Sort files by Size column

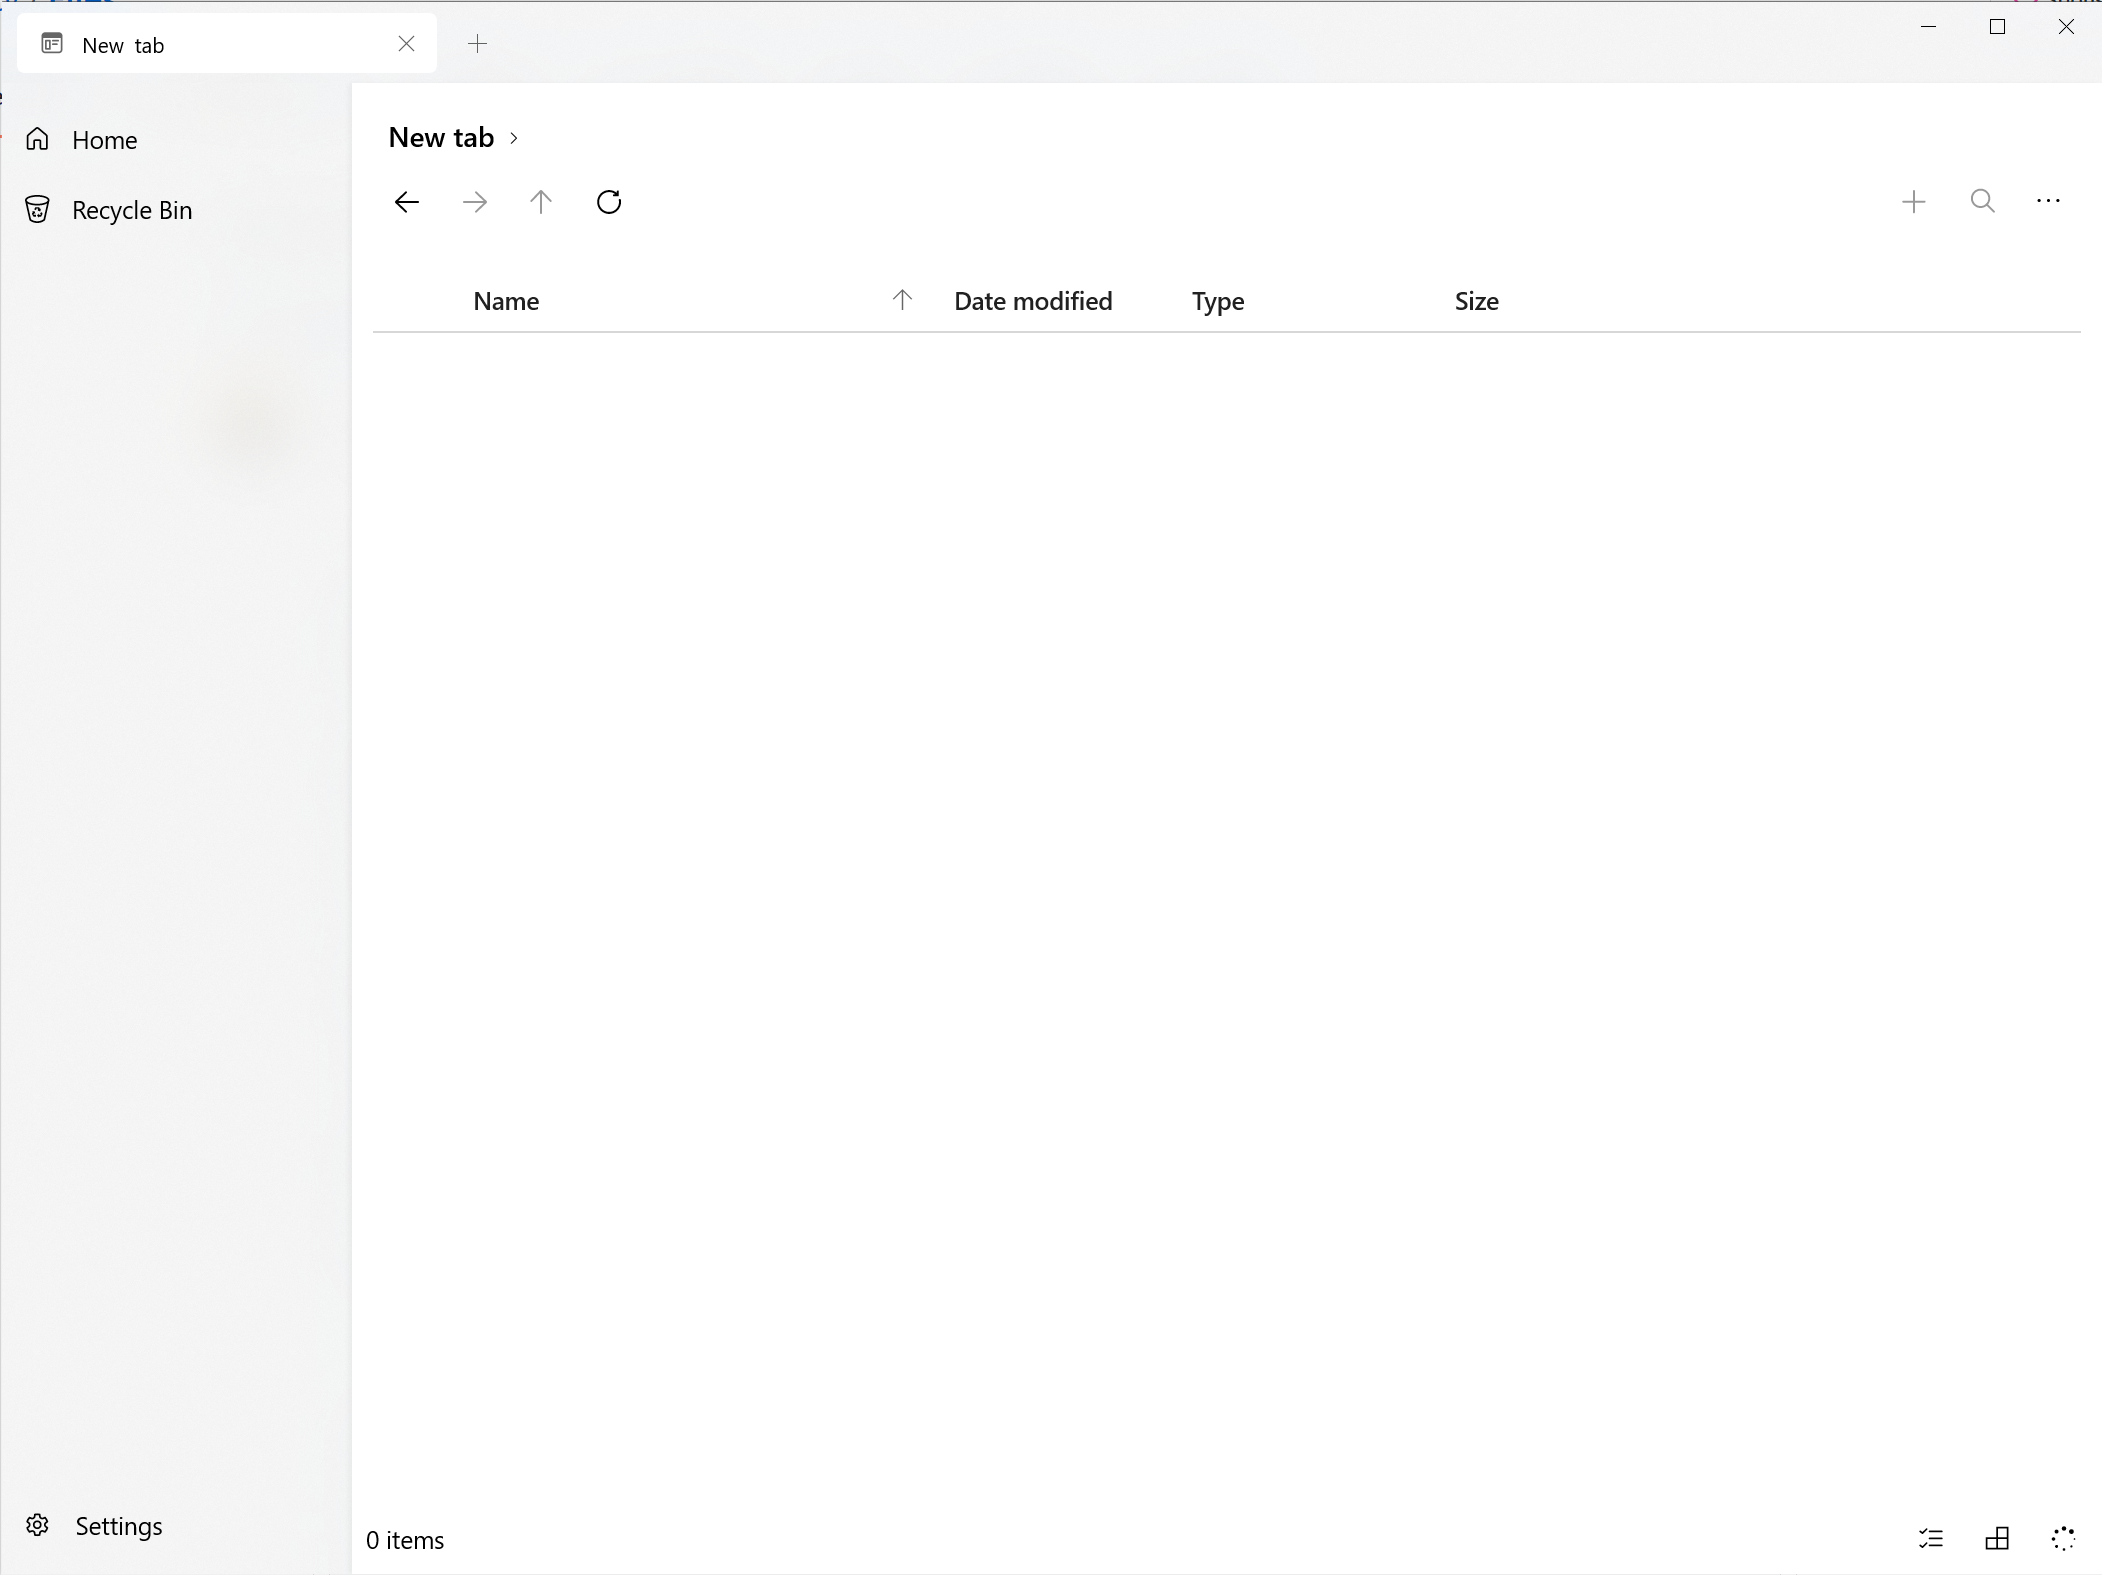[x=1476, y=301]
